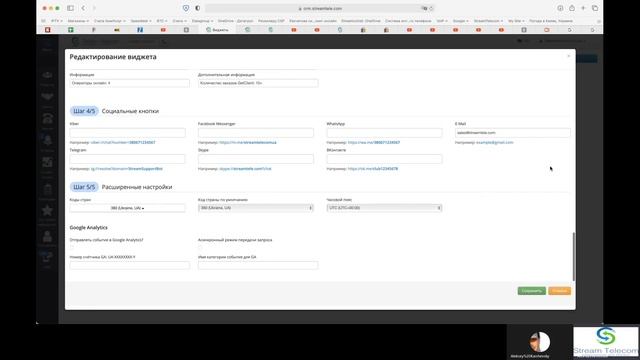Open the Google favorites bar folder

(x=460, y=21)
